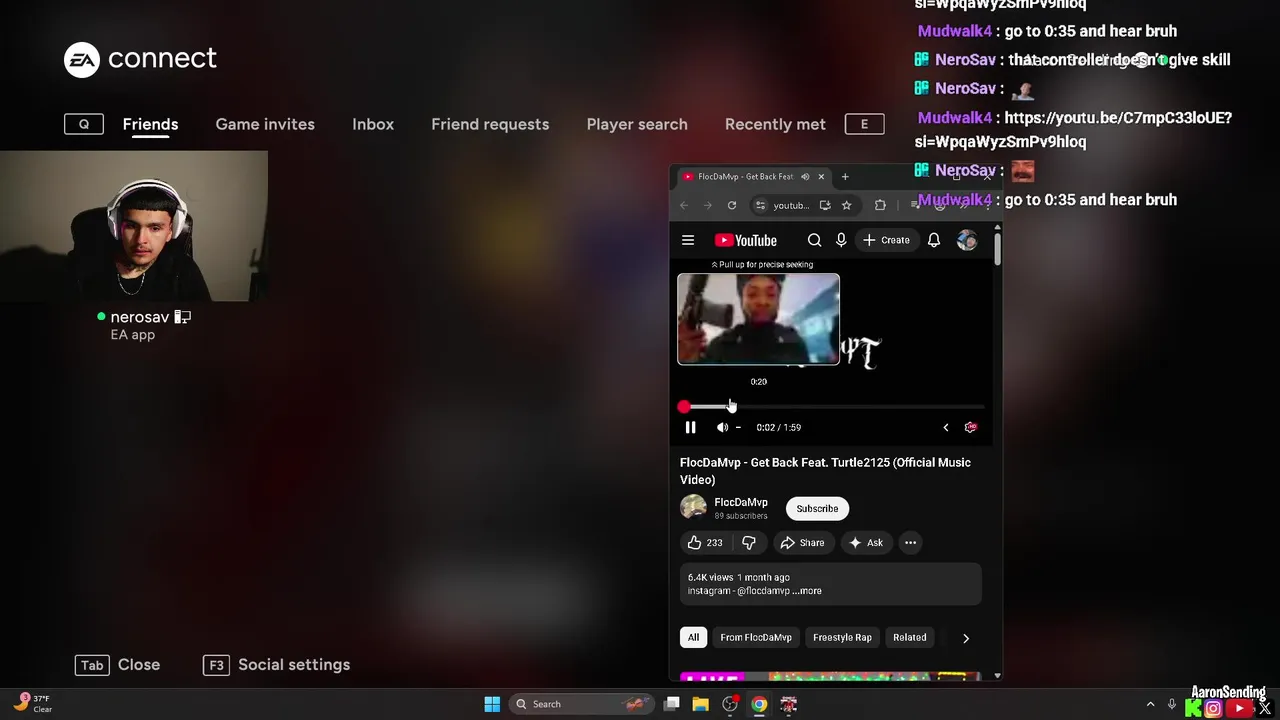This screenshot has height=720, width=1280.
Task: Open Player search tab
Action: (x=637, y=124)
